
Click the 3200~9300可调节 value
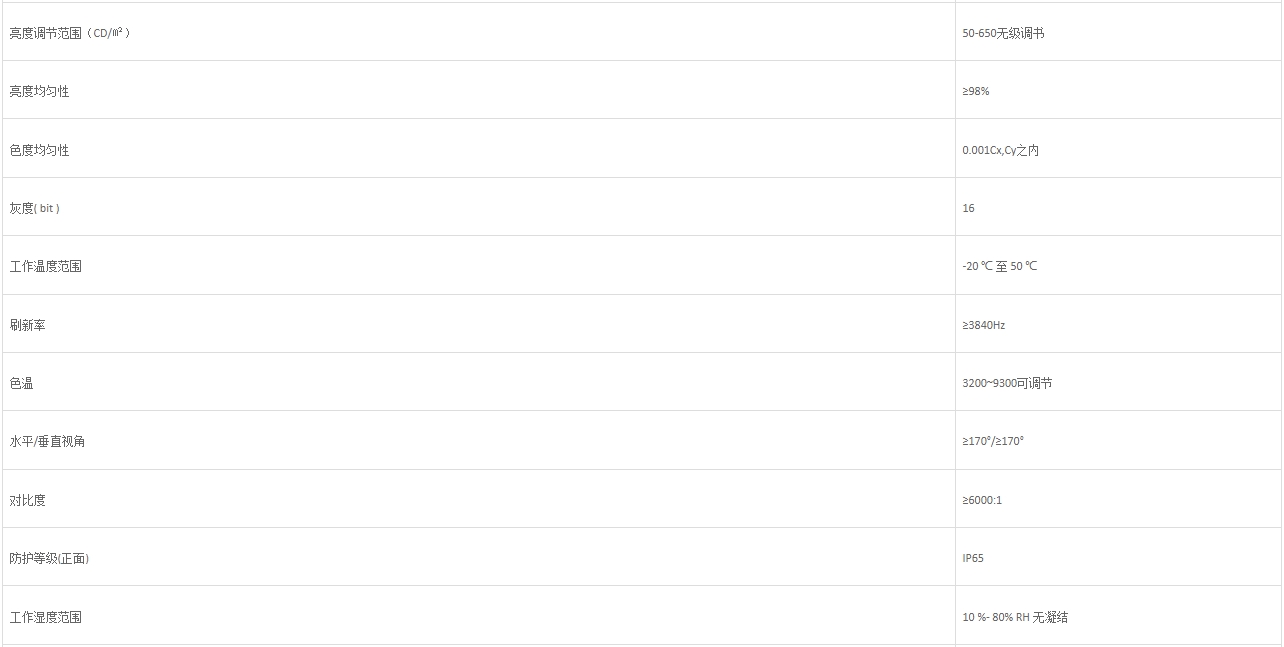click(x=1007, y=383)
